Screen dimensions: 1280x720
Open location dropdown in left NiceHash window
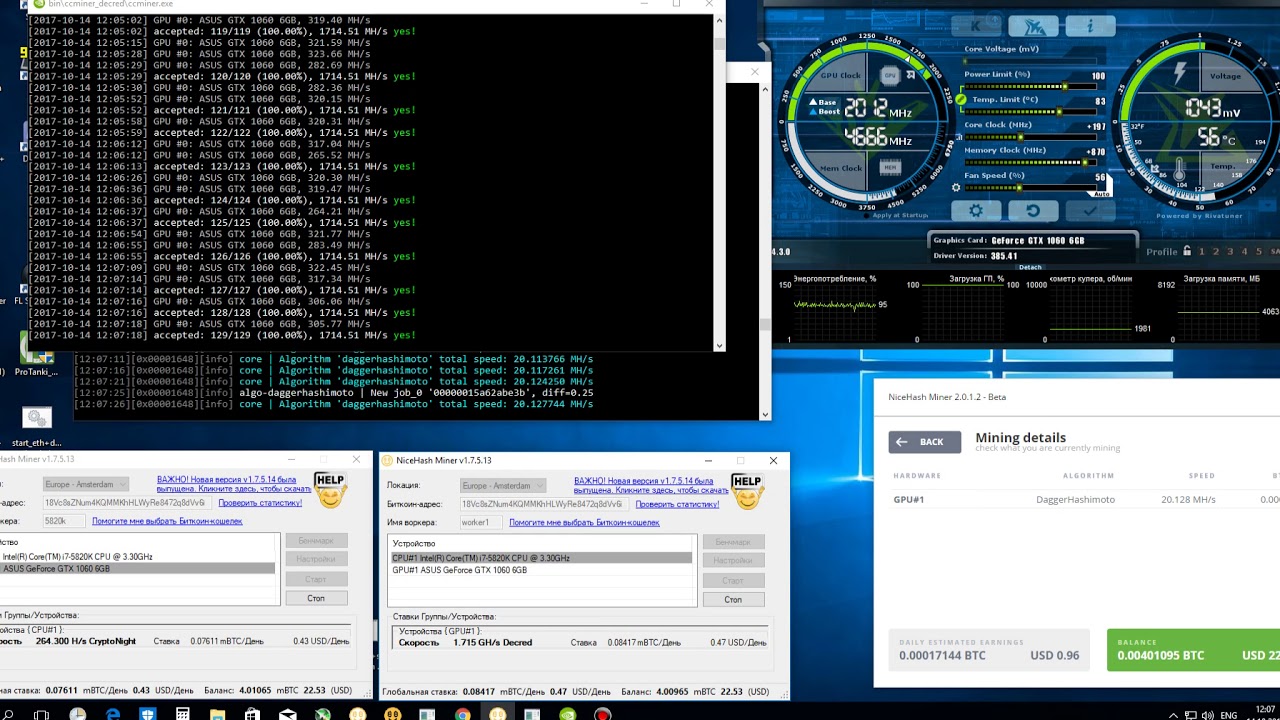tap(86, 484)
